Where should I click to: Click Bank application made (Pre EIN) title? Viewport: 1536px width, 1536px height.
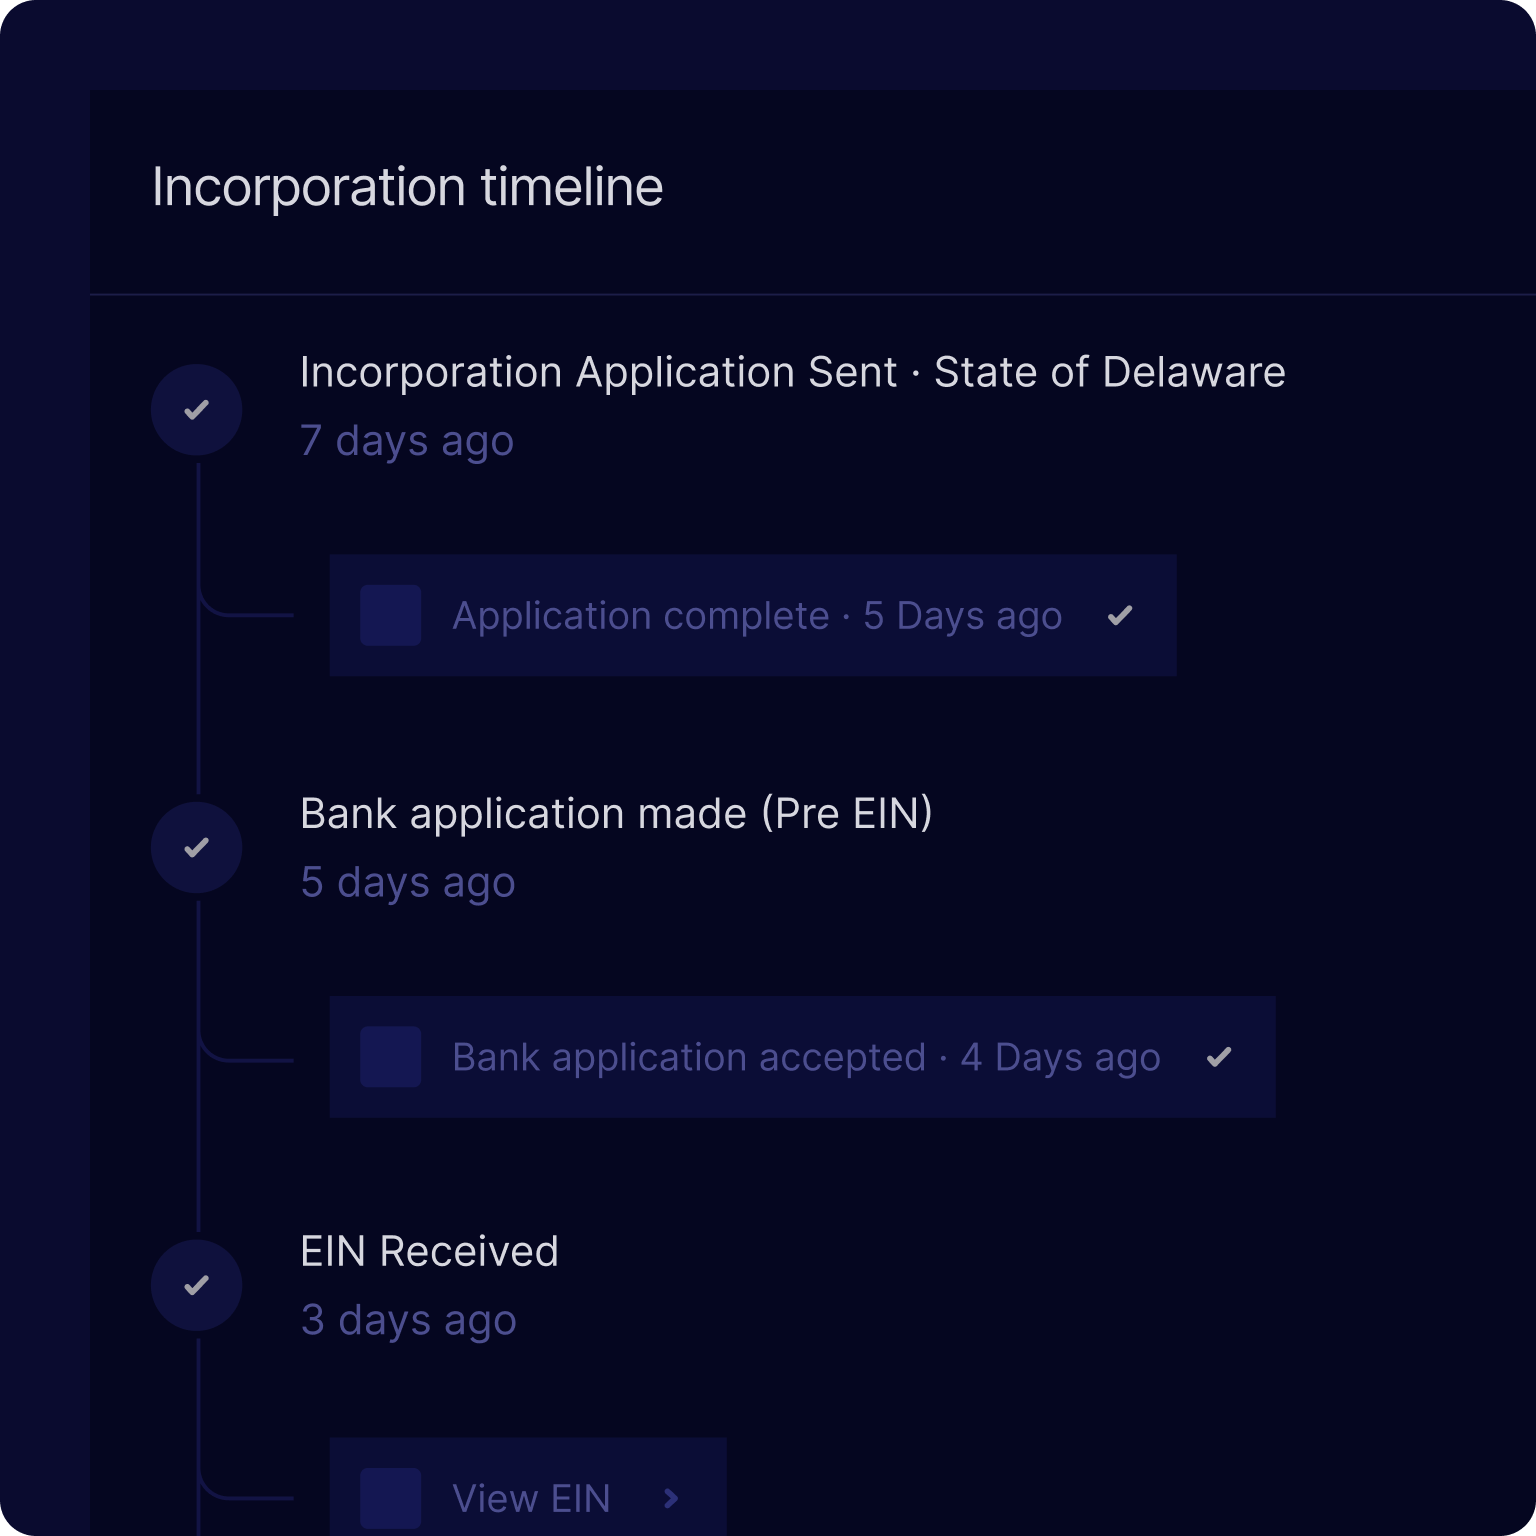coord(616,814)
